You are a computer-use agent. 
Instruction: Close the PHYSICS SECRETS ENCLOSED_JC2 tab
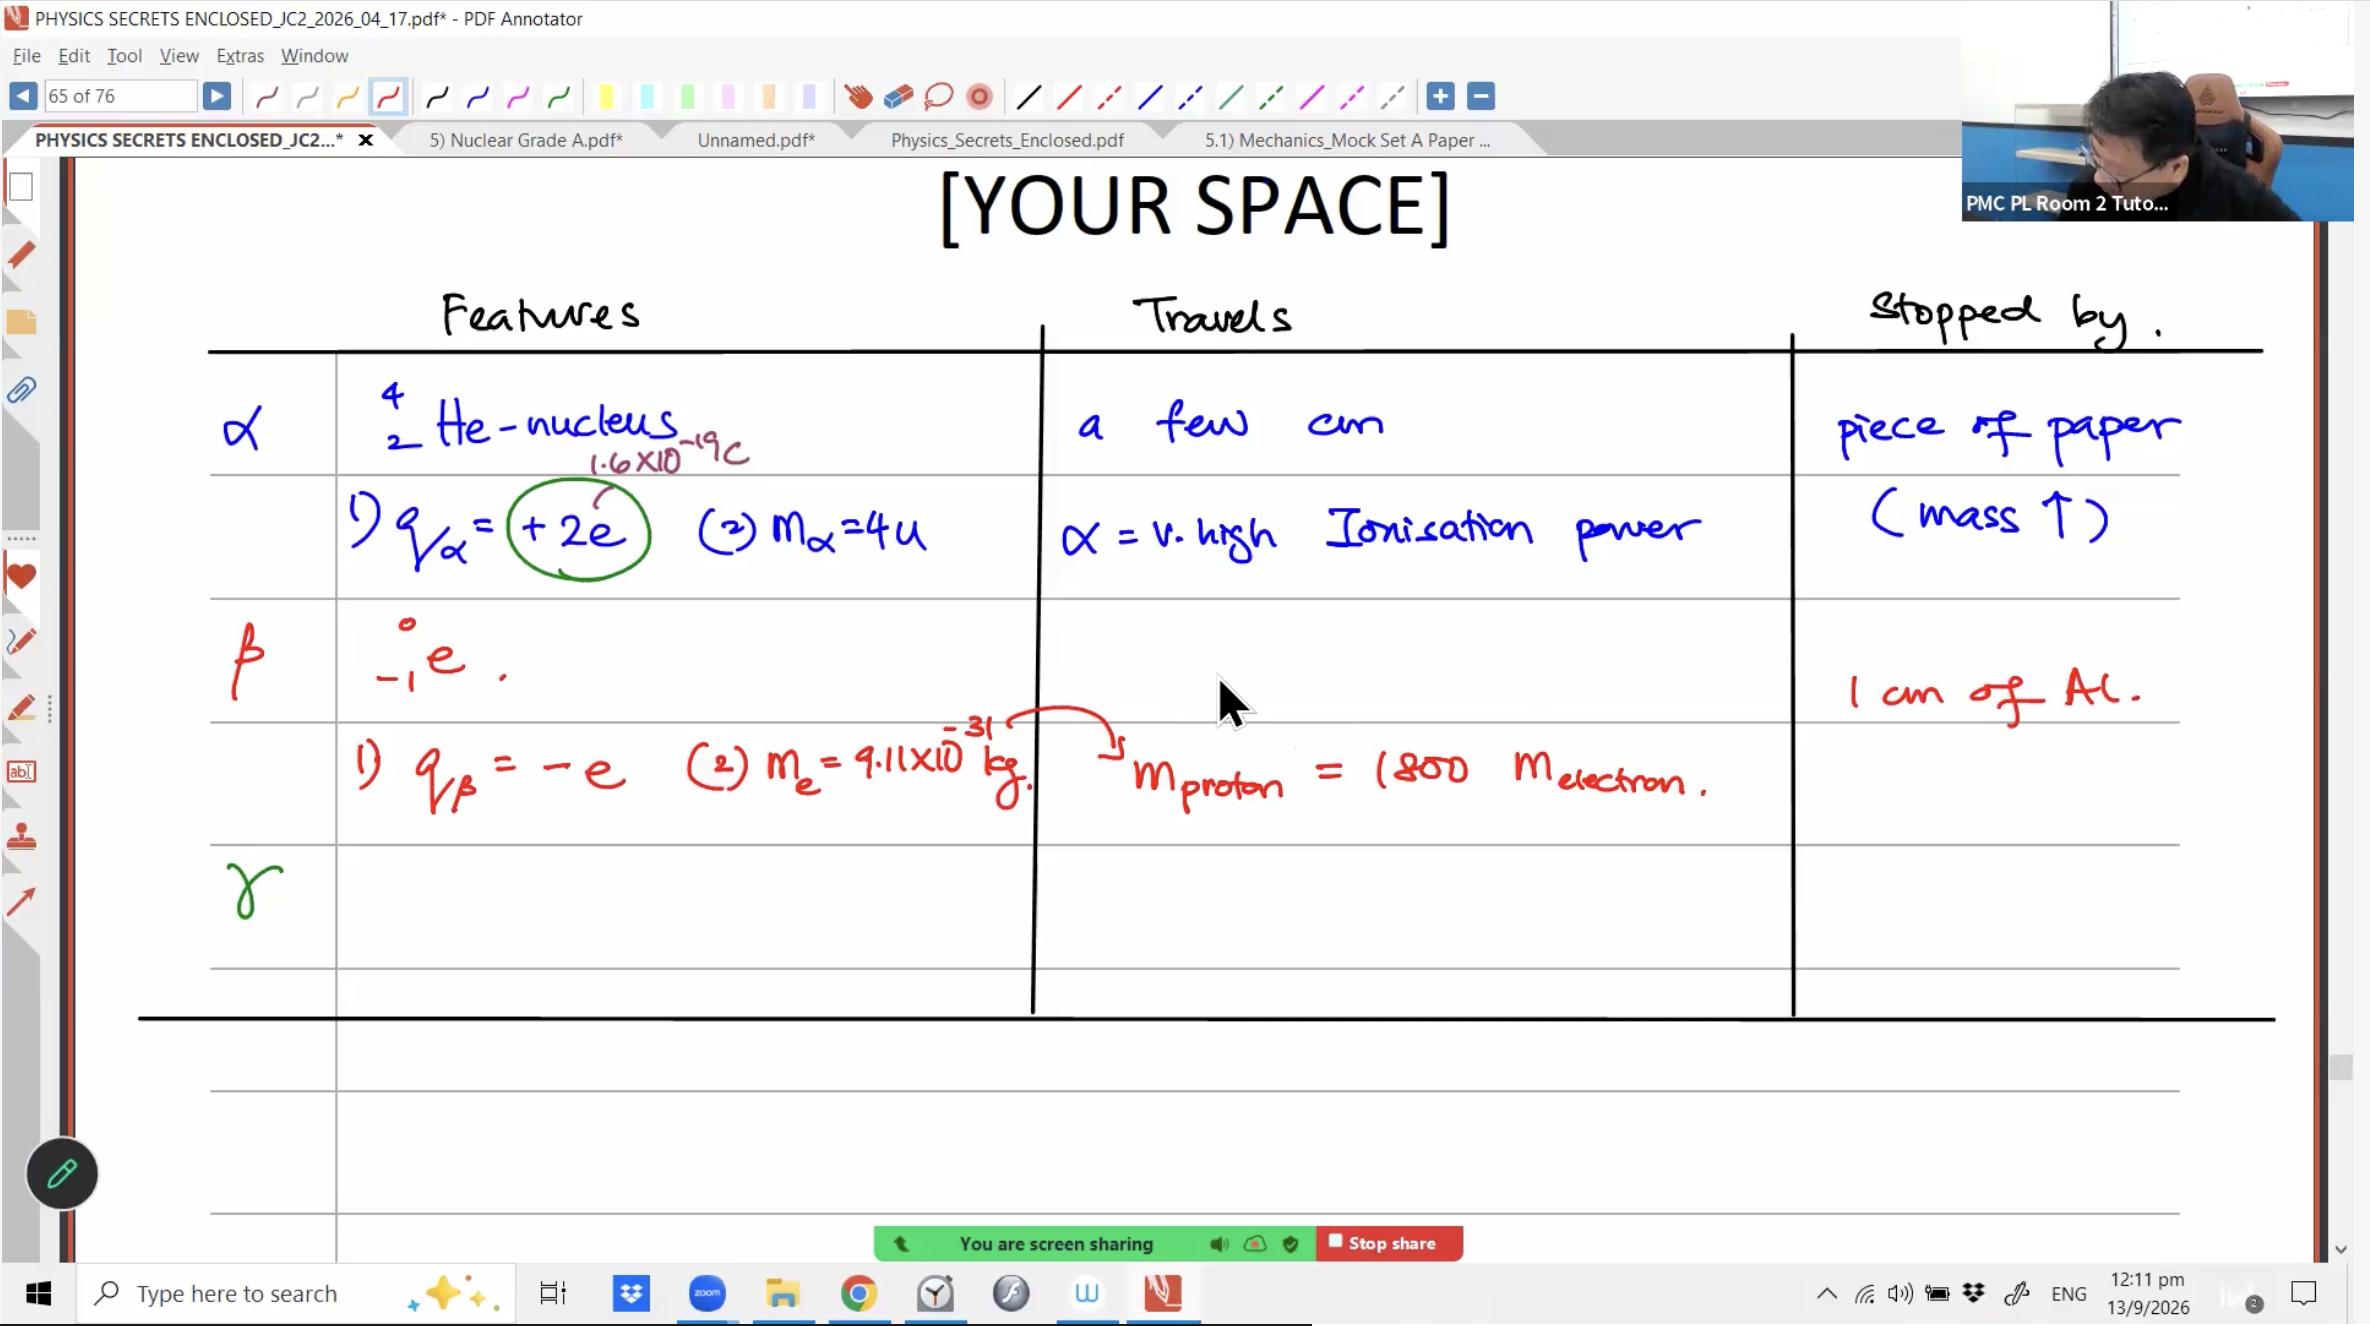(x=366, y=140)
